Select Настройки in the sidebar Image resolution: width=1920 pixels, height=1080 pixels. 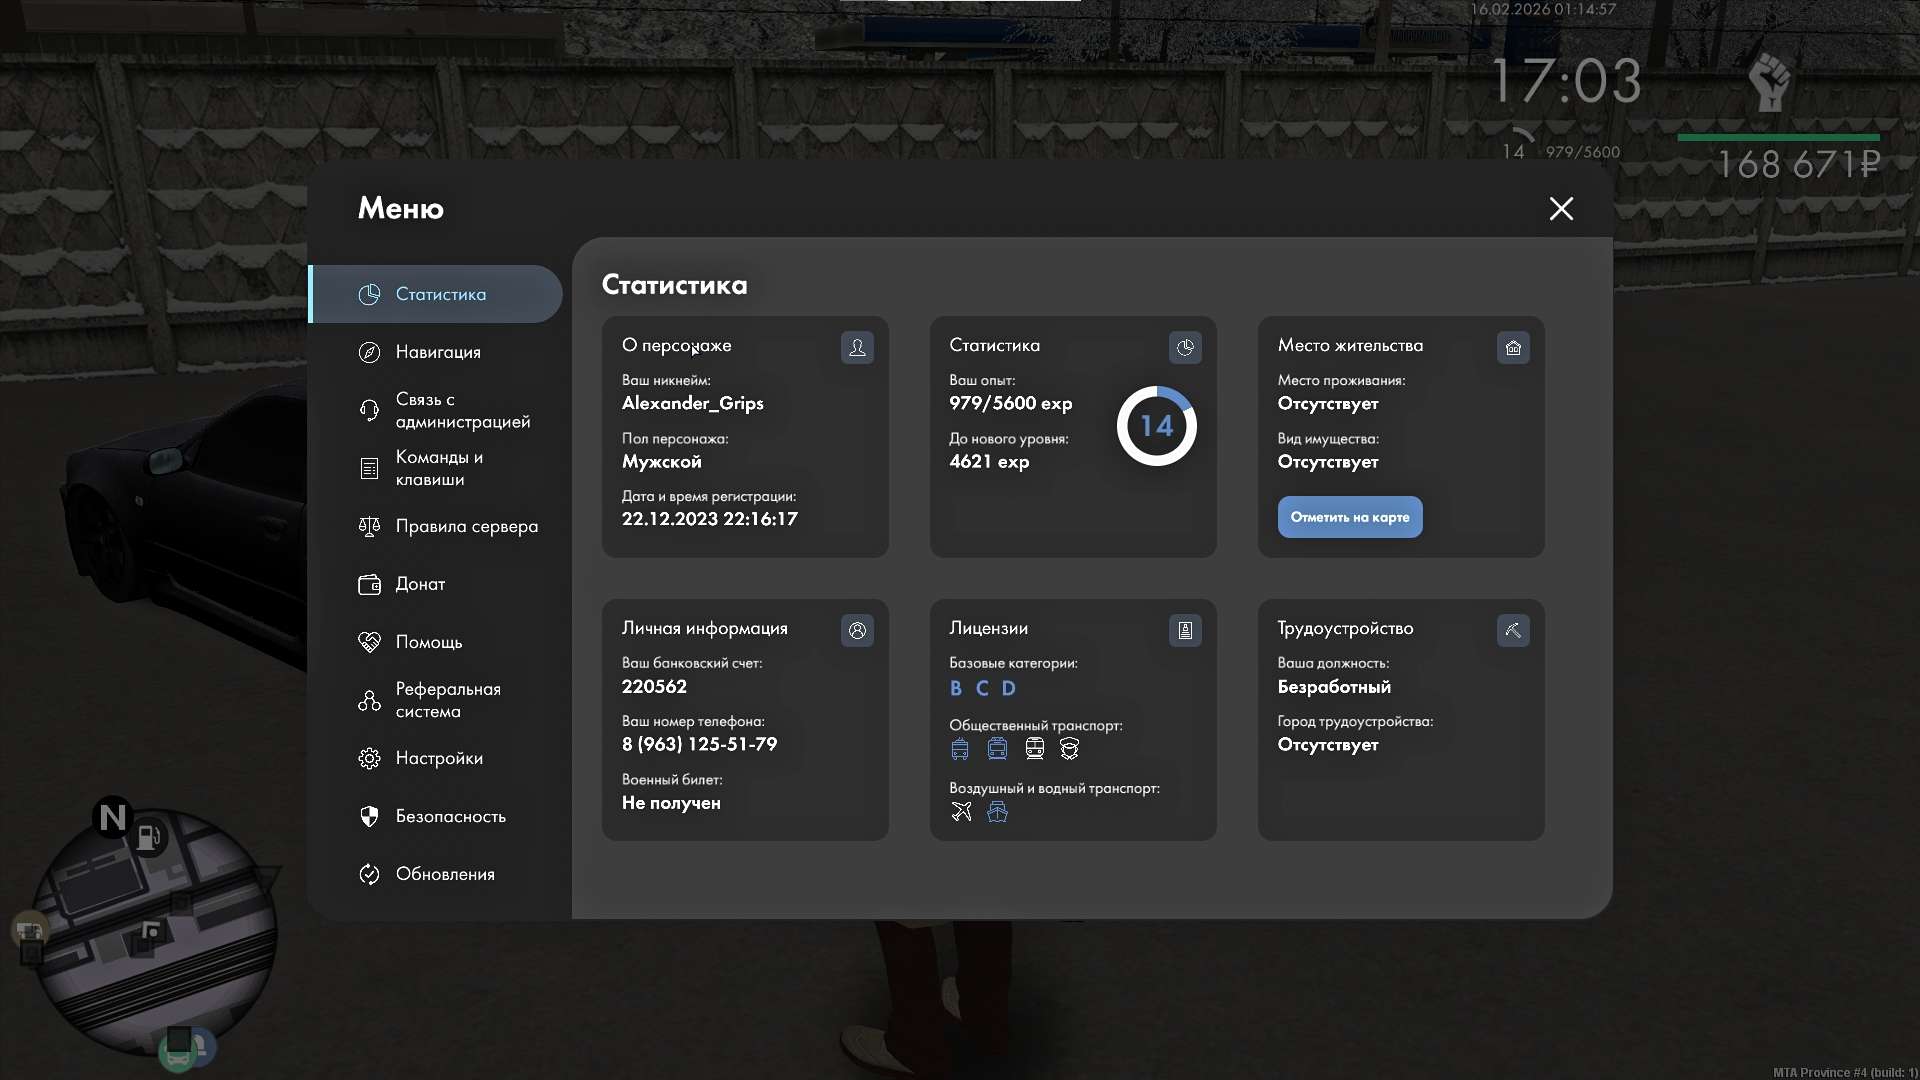click(x=439, y=758)
